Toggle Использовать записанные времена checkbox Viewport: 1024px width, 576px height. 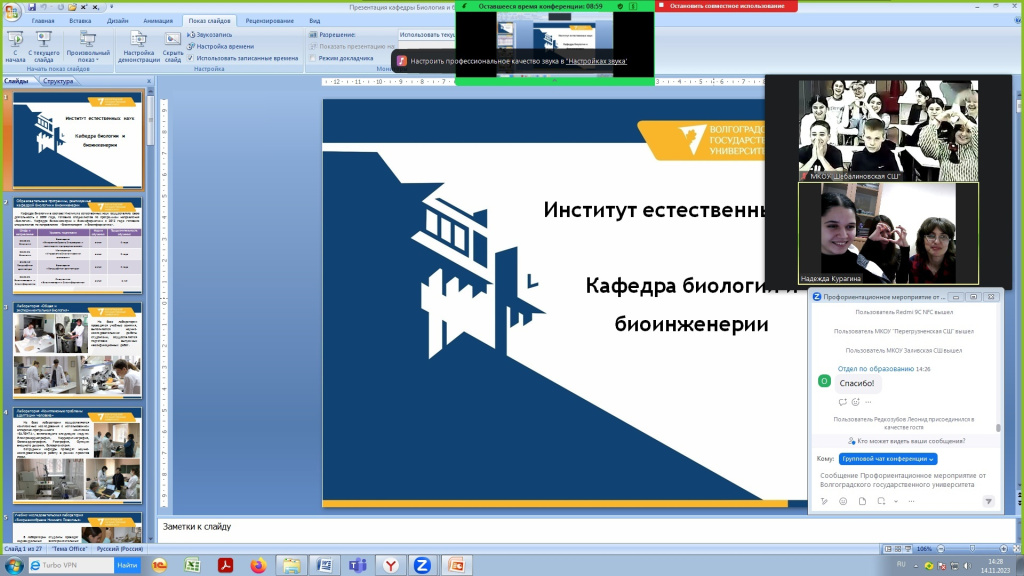pos(191,58)
